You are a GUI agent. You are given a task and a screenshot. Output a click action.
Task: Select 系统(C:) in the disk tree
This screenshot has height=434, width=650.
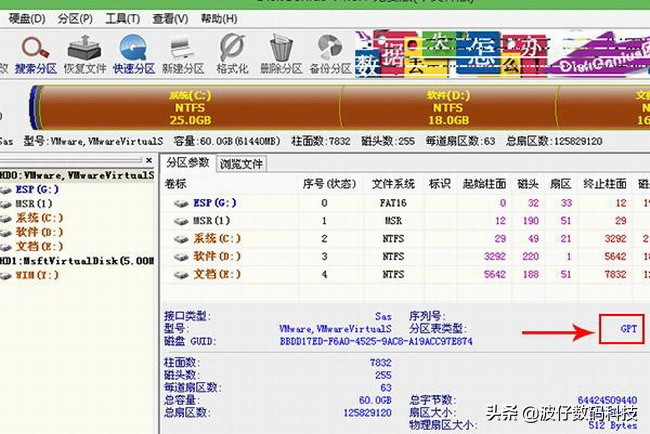[x=39, y=218]
